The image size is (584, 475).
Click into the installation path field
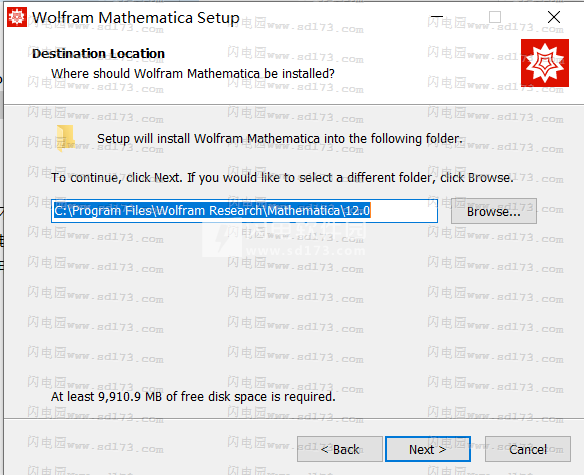click(244, 211)
